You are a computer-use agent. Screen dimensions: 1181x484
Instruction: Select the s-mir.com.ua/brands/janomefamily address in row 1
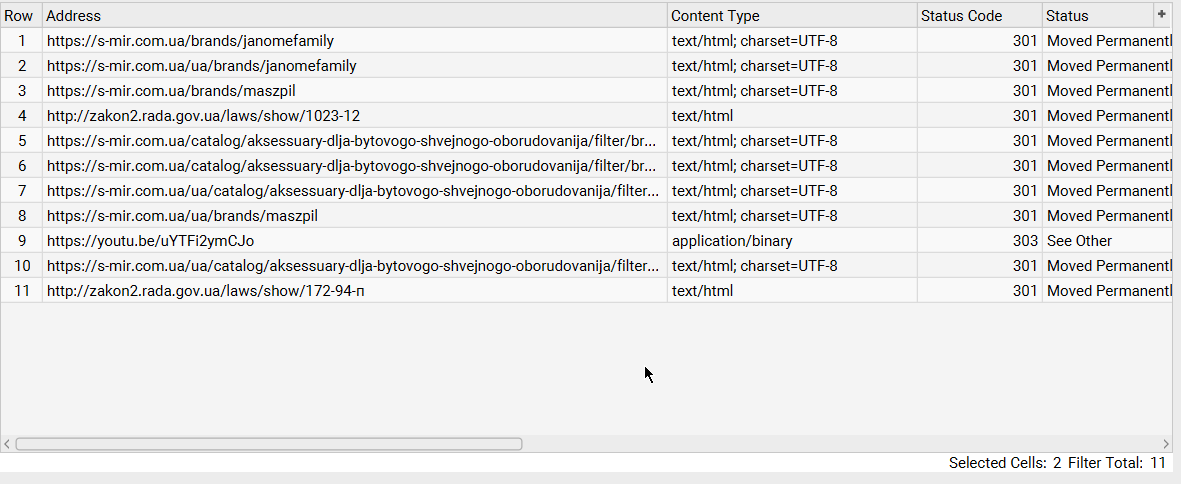point(190,41)
